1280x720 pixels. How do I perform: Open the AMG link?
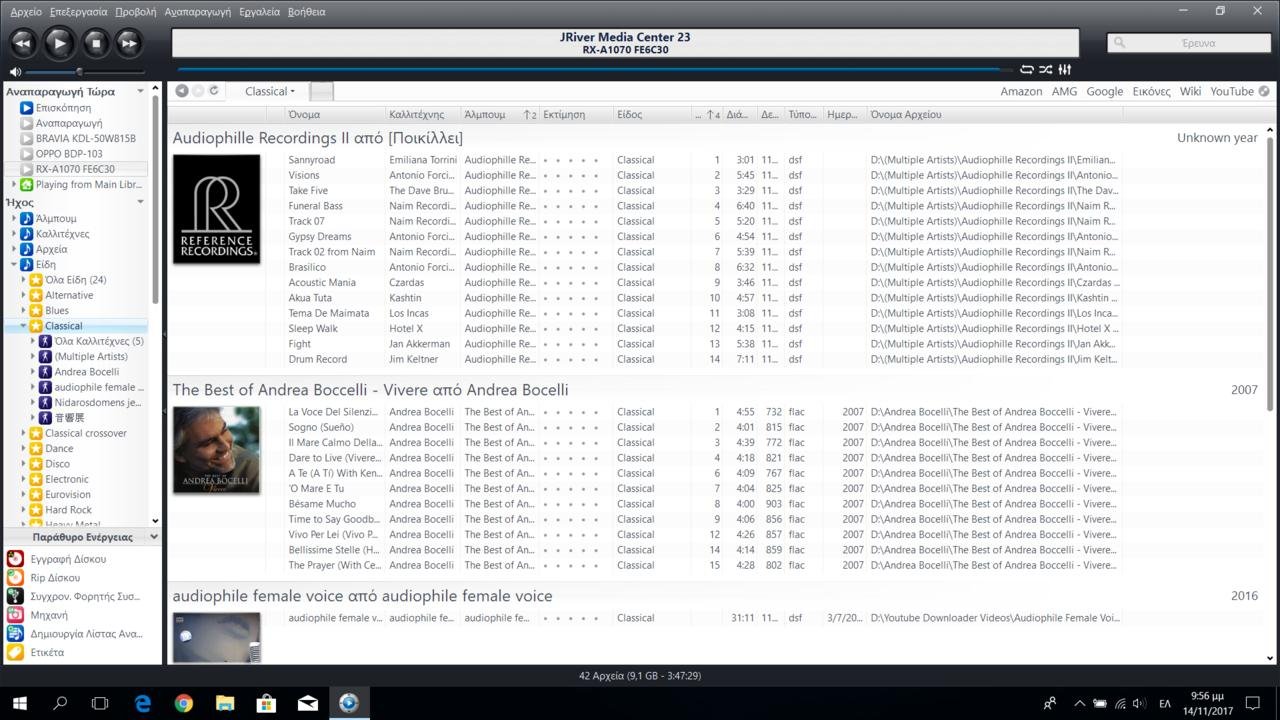click(1064, 91)
